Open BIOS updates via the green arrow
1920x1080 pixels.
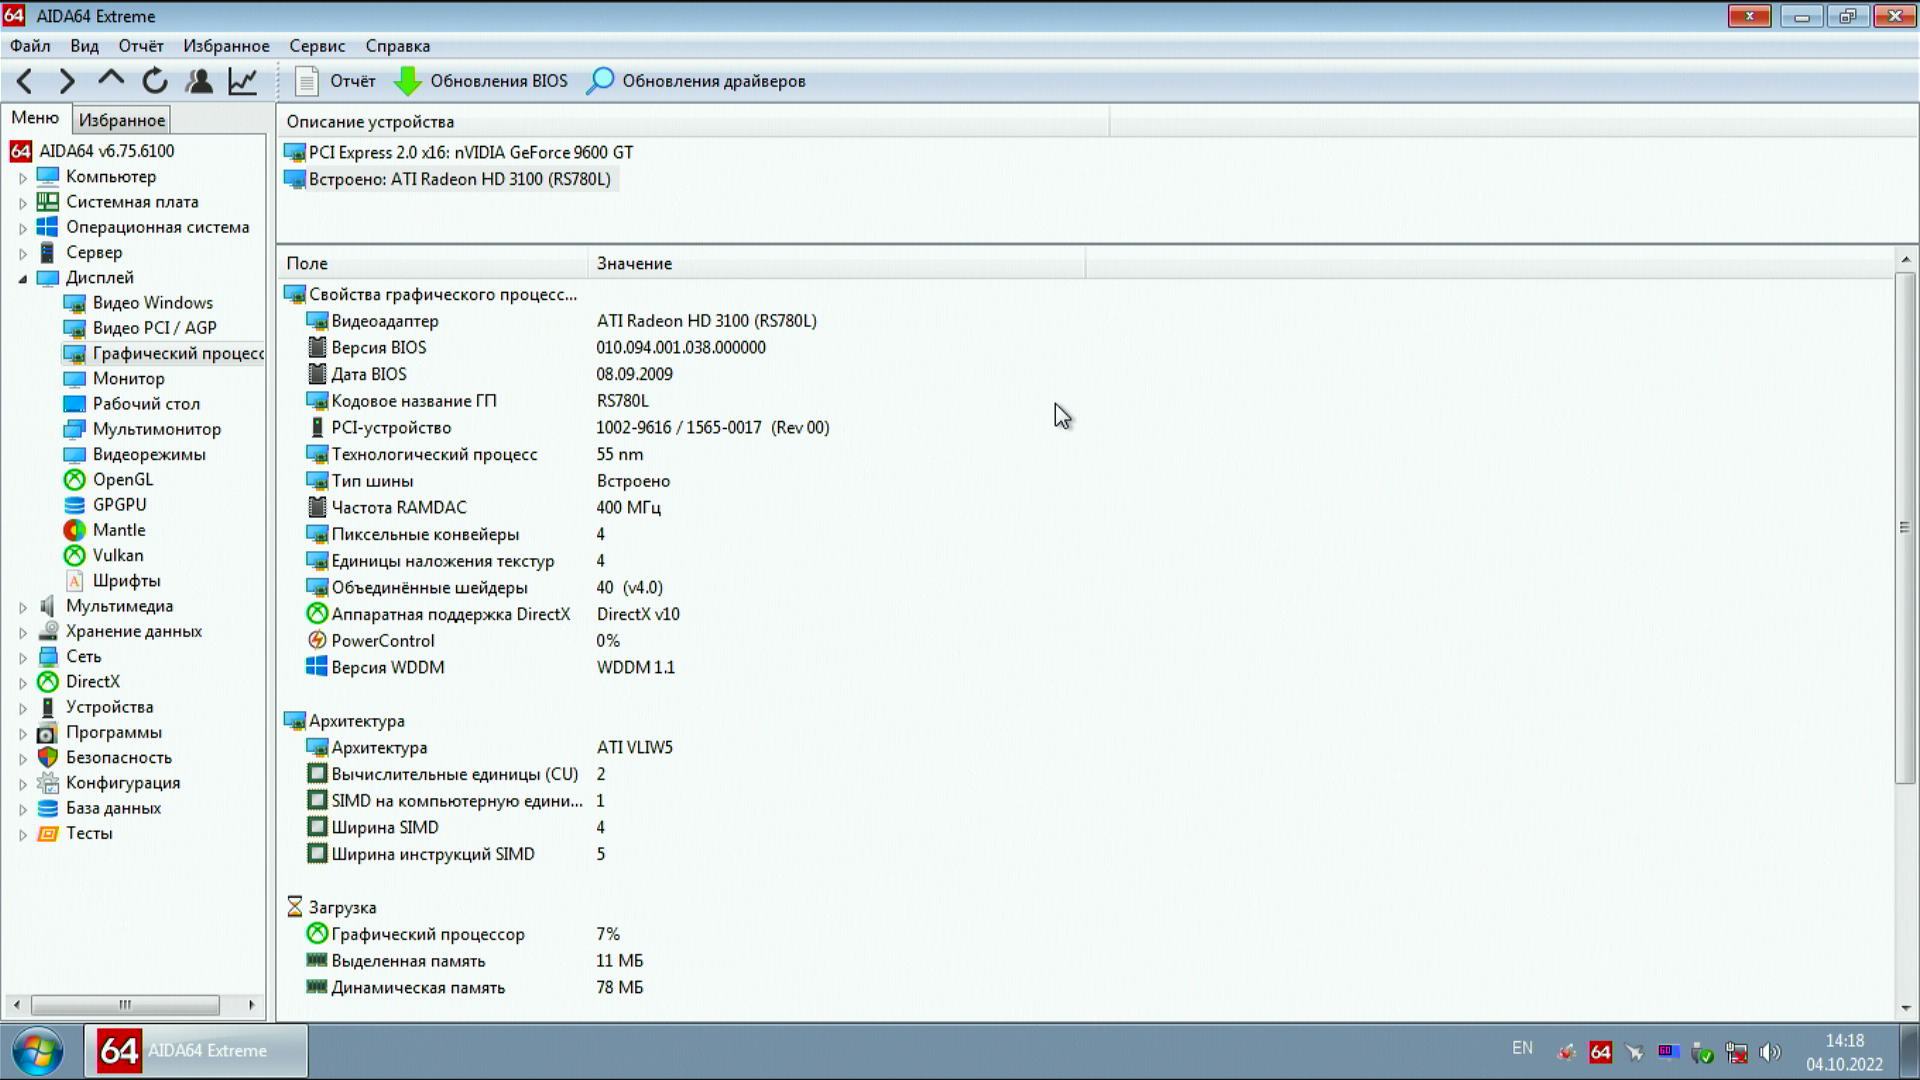tap(407, 81)
